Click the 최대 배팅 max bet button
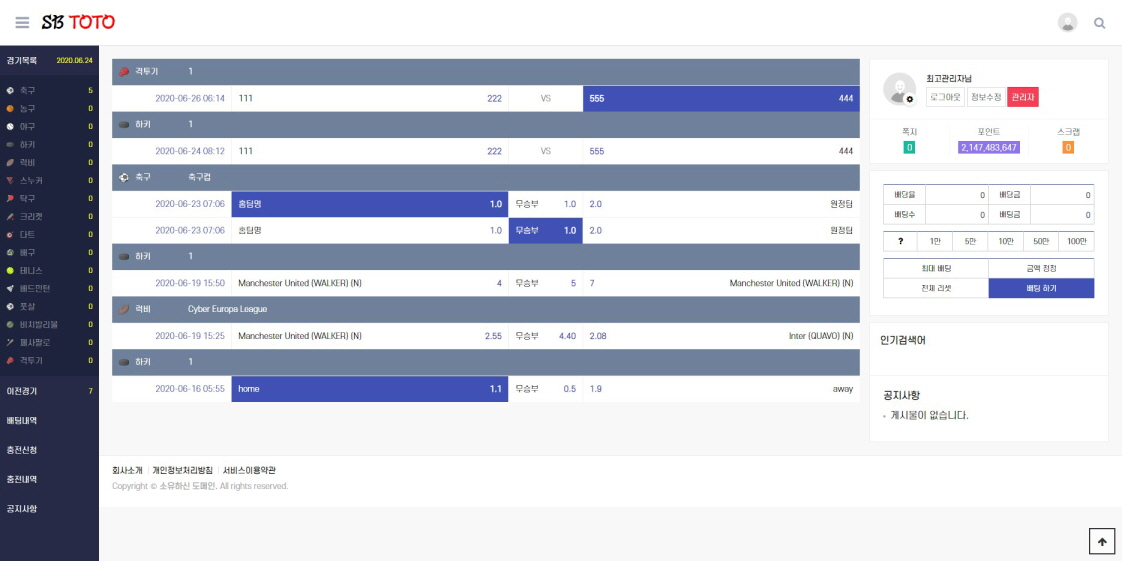The image size is (1122, 561). click(936, 268)
